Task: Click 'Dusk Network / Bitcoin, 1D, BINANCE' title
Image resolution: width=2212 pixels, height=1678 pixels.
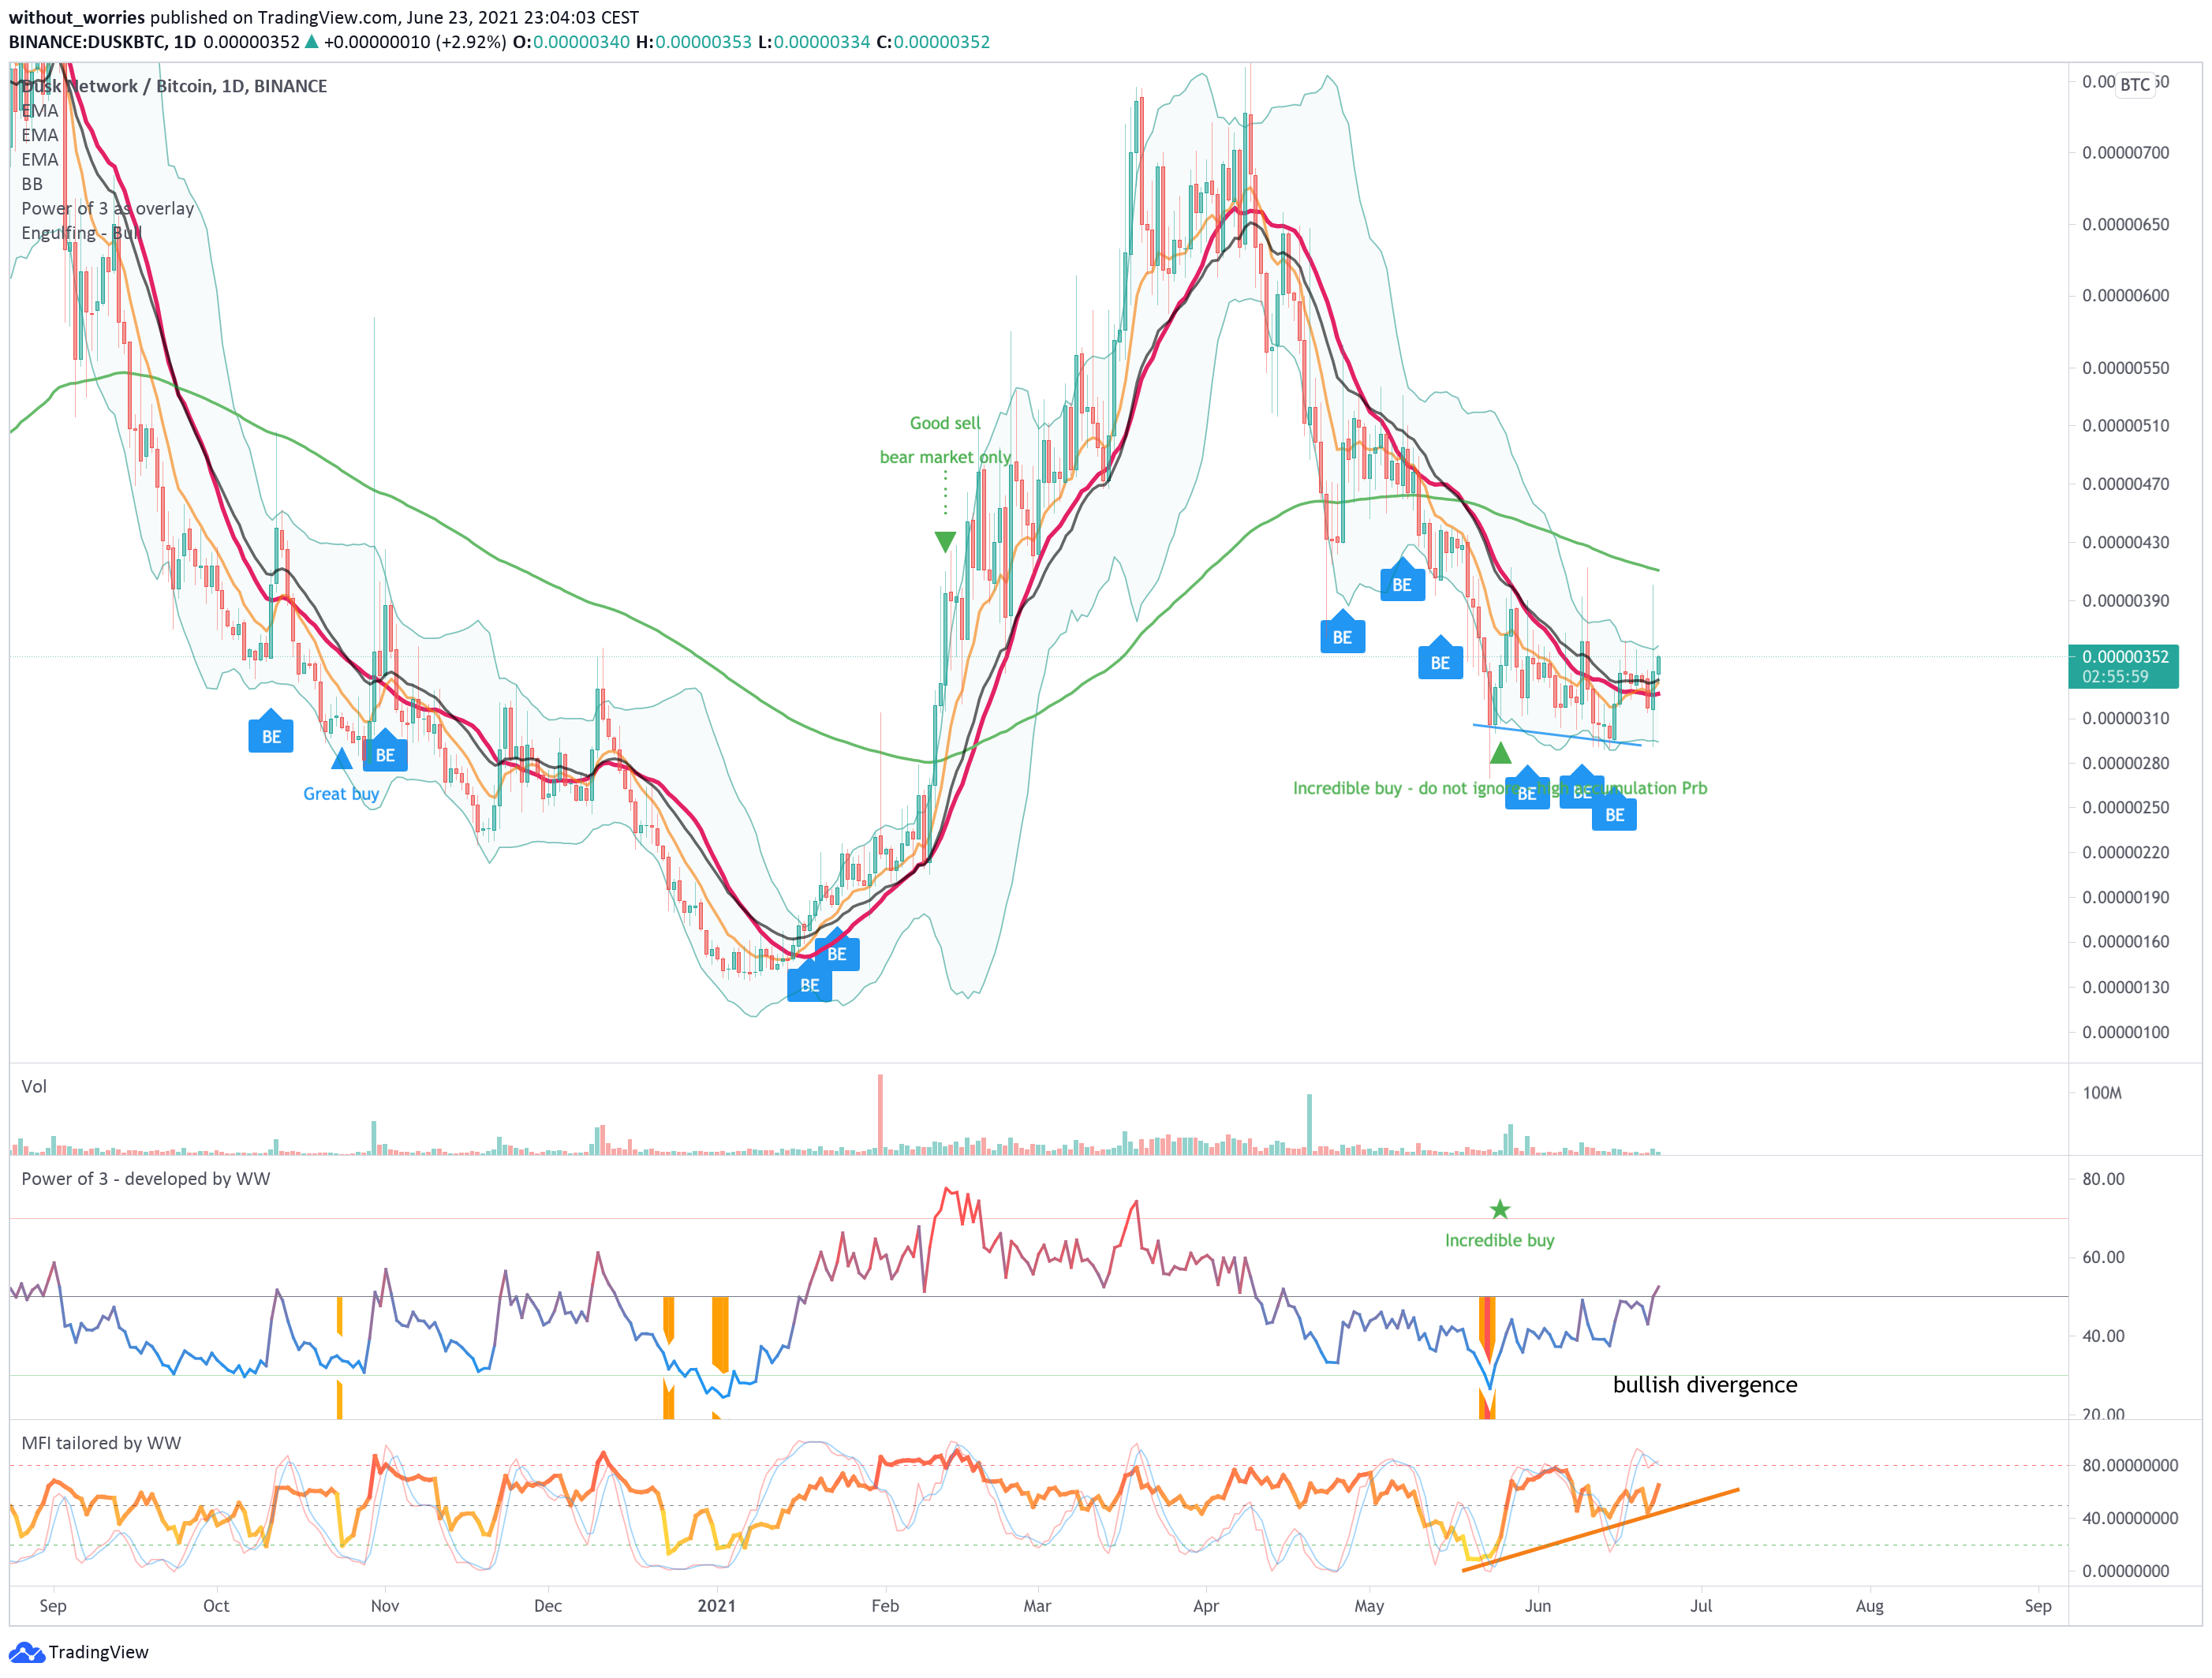Action: click(174, 86)
